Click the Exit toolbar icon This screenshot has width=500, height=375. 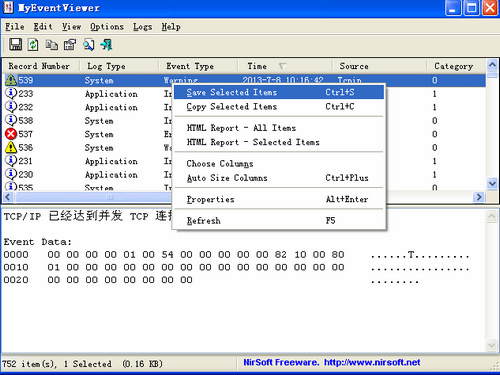(x=107, y=44)
